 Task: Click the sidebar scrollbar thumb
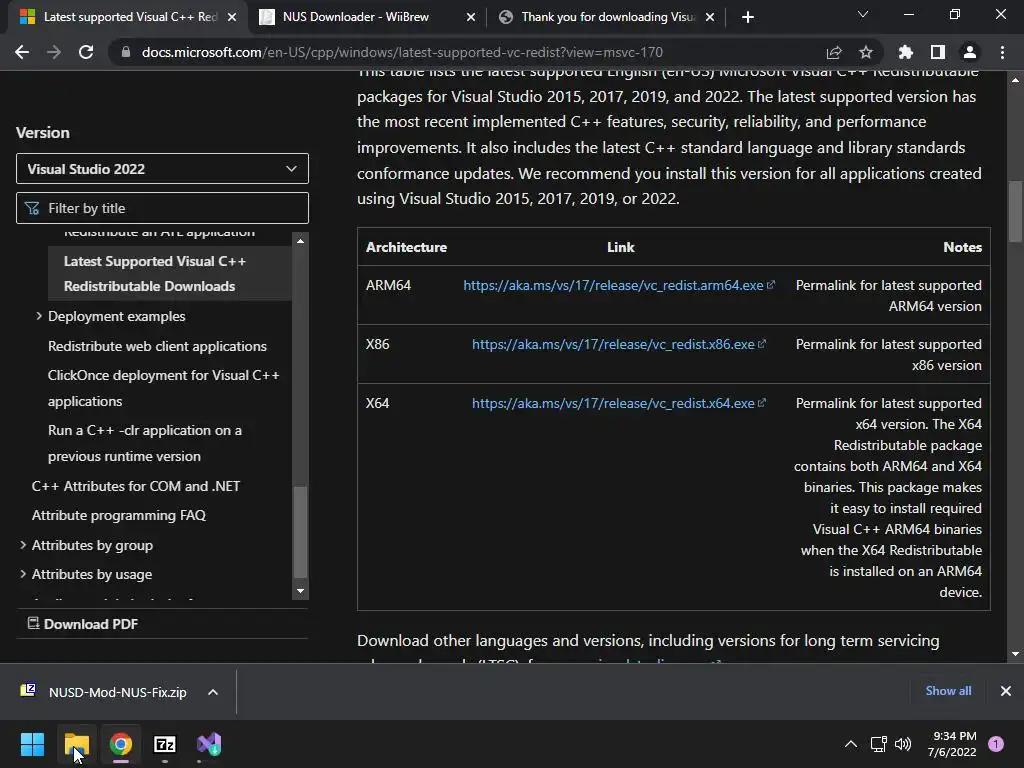pos(300,532)
